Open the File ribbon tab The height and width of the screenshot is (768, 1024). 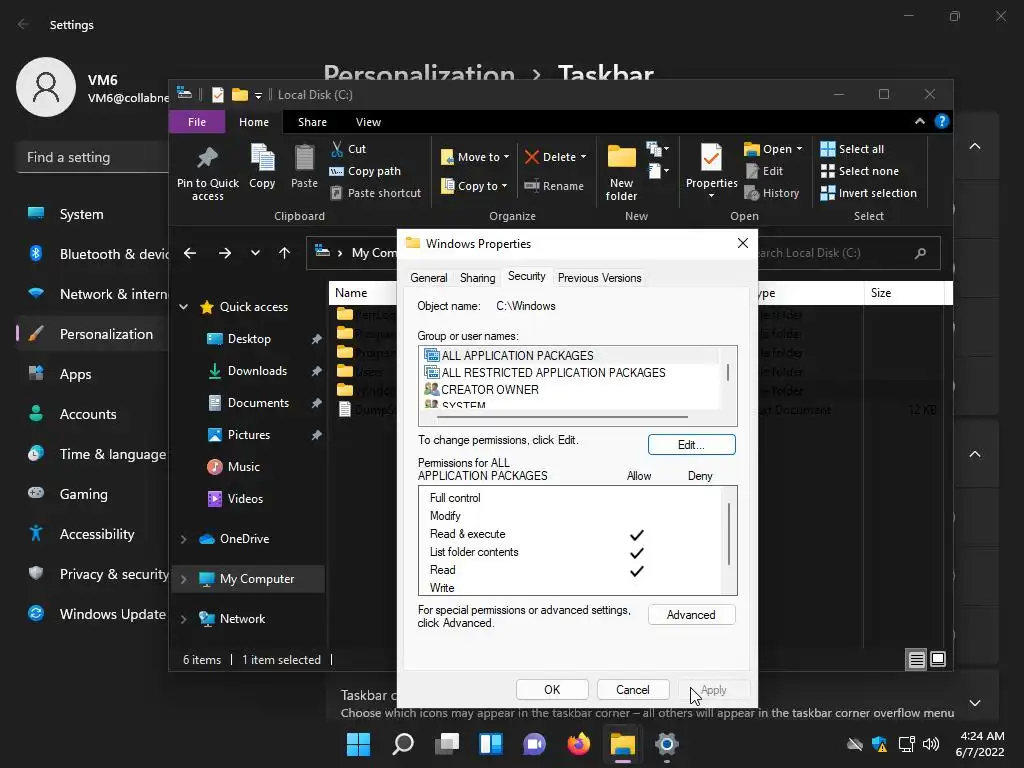(x=197, y=122)
